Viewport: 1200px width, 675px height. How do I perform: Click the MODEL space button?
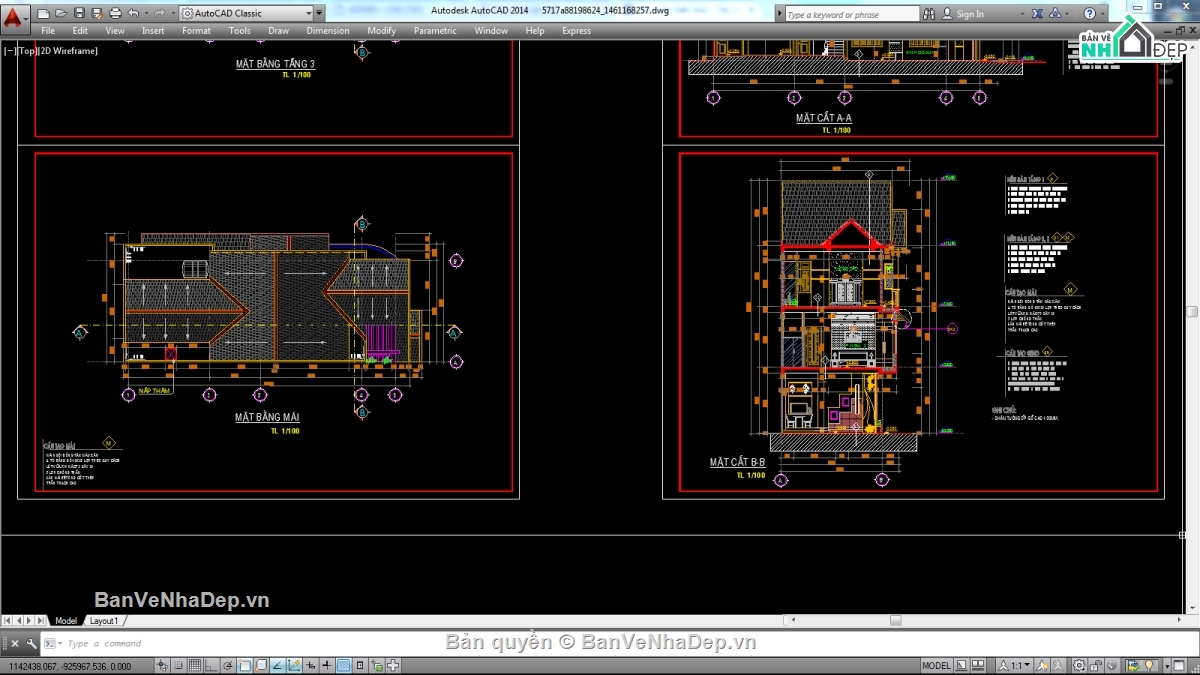pyautogui.click(x=936, y=666)
